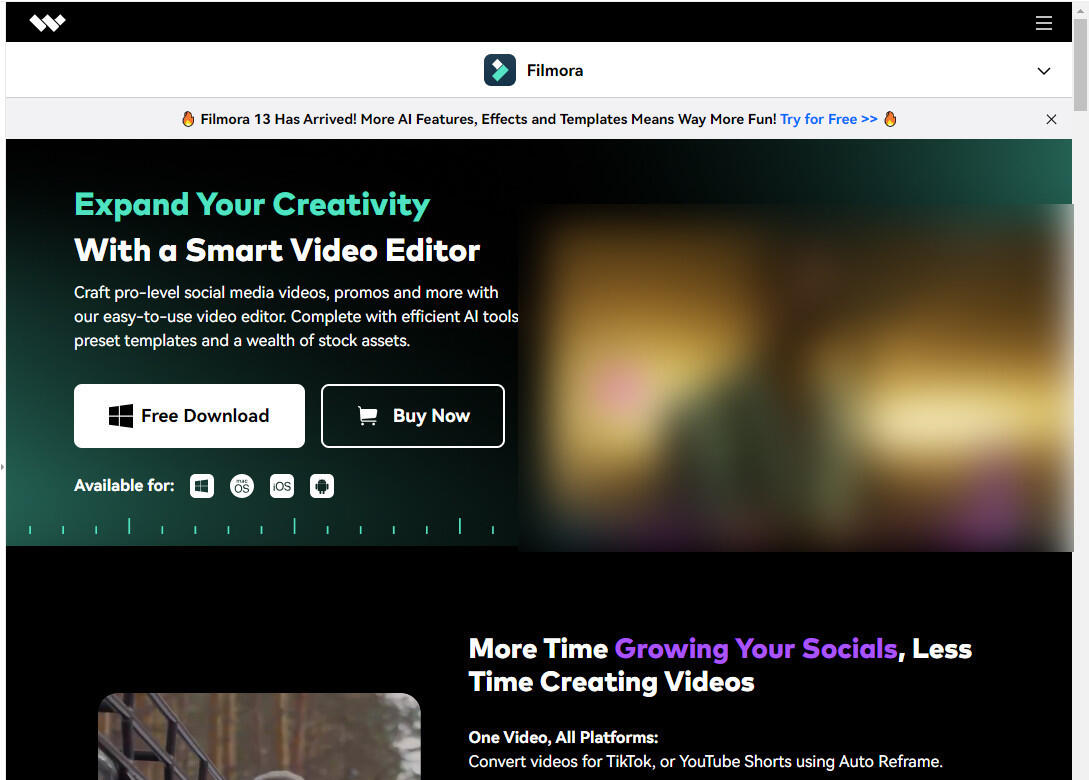Click the Filmora app icon
The height and width of the screenshot is (780, 1089).
pos(500,70)
